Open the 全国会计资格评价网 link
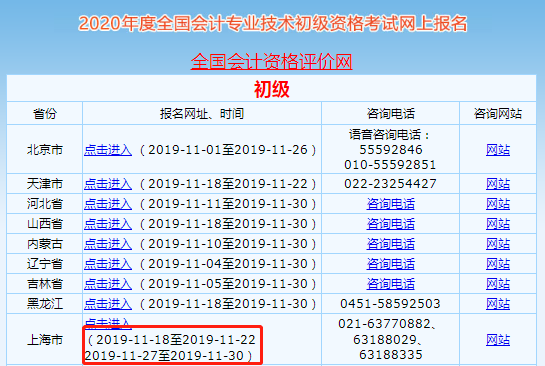The image size is (545, 366). [x=271, y=62]
